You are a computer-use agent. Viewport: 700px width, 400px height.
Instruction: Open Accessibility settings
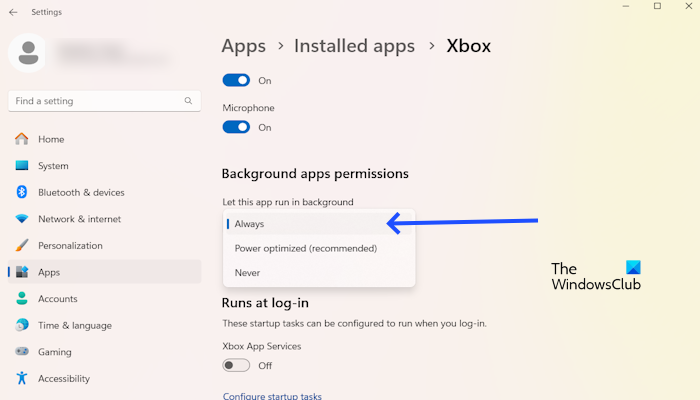point(104,378)
